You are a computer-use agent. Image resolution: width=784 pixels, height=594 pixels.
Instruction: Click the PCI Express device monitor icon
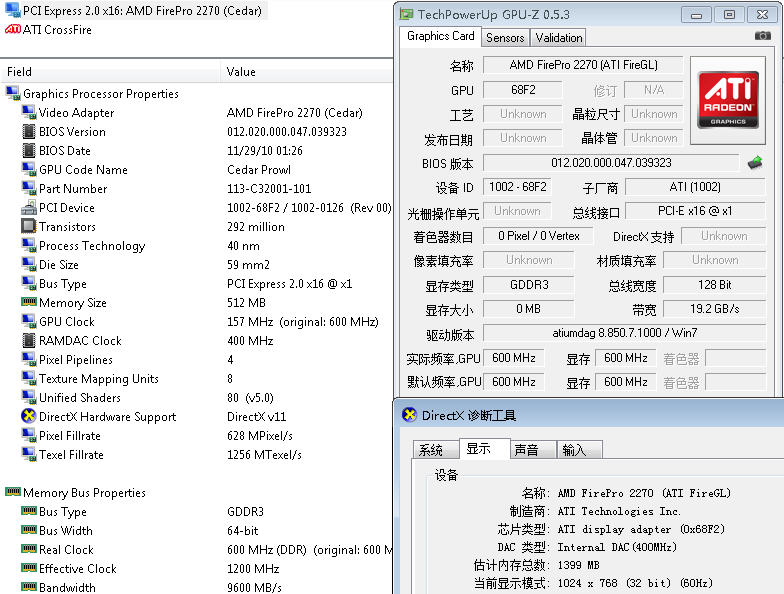[x=12, y=10]
